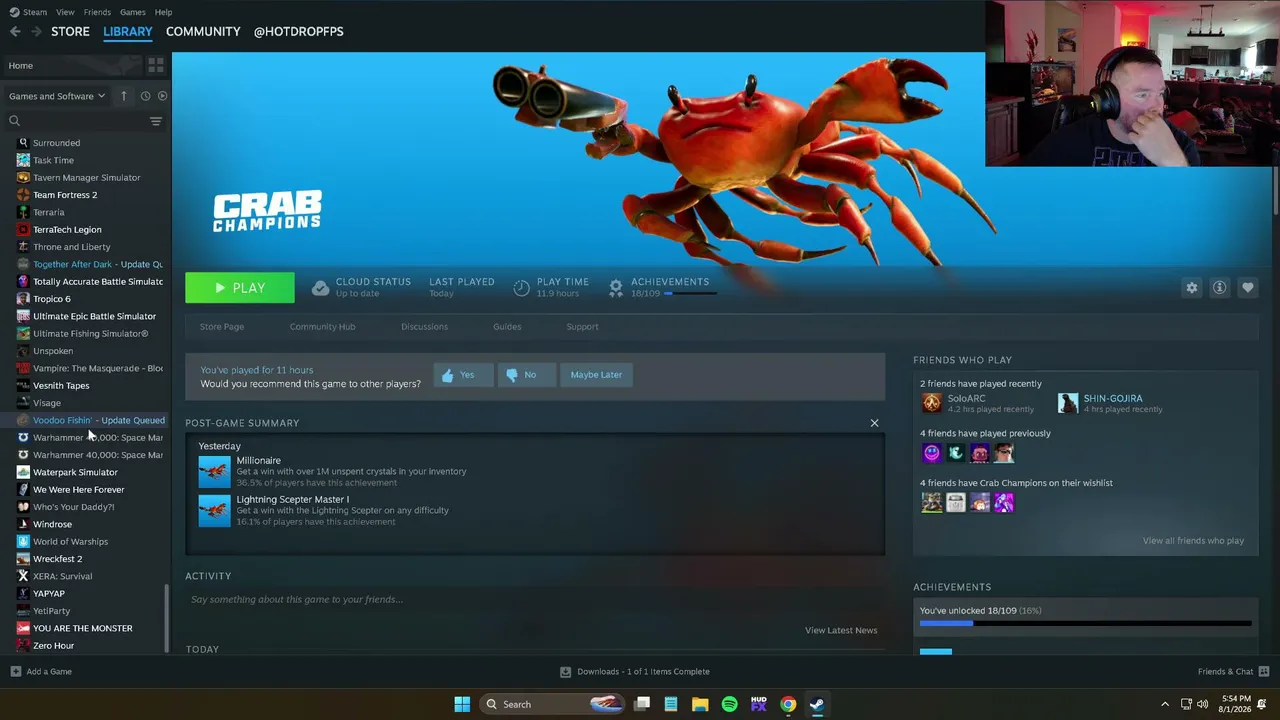This screenshot has height=720, width=1280.
Task: Type in the activity say-something field
Action: click(x=535, y=600)
